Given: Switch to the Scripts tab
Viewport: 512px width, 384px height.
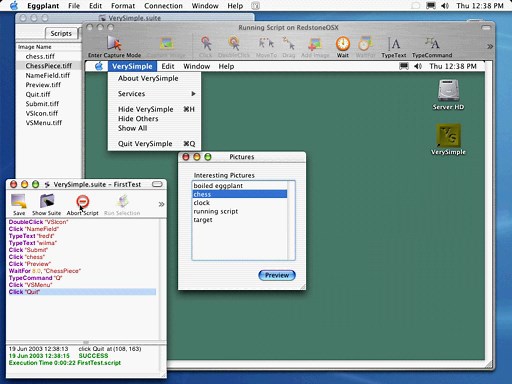Looking at the screenshot, I should click(x=61, y=33).
